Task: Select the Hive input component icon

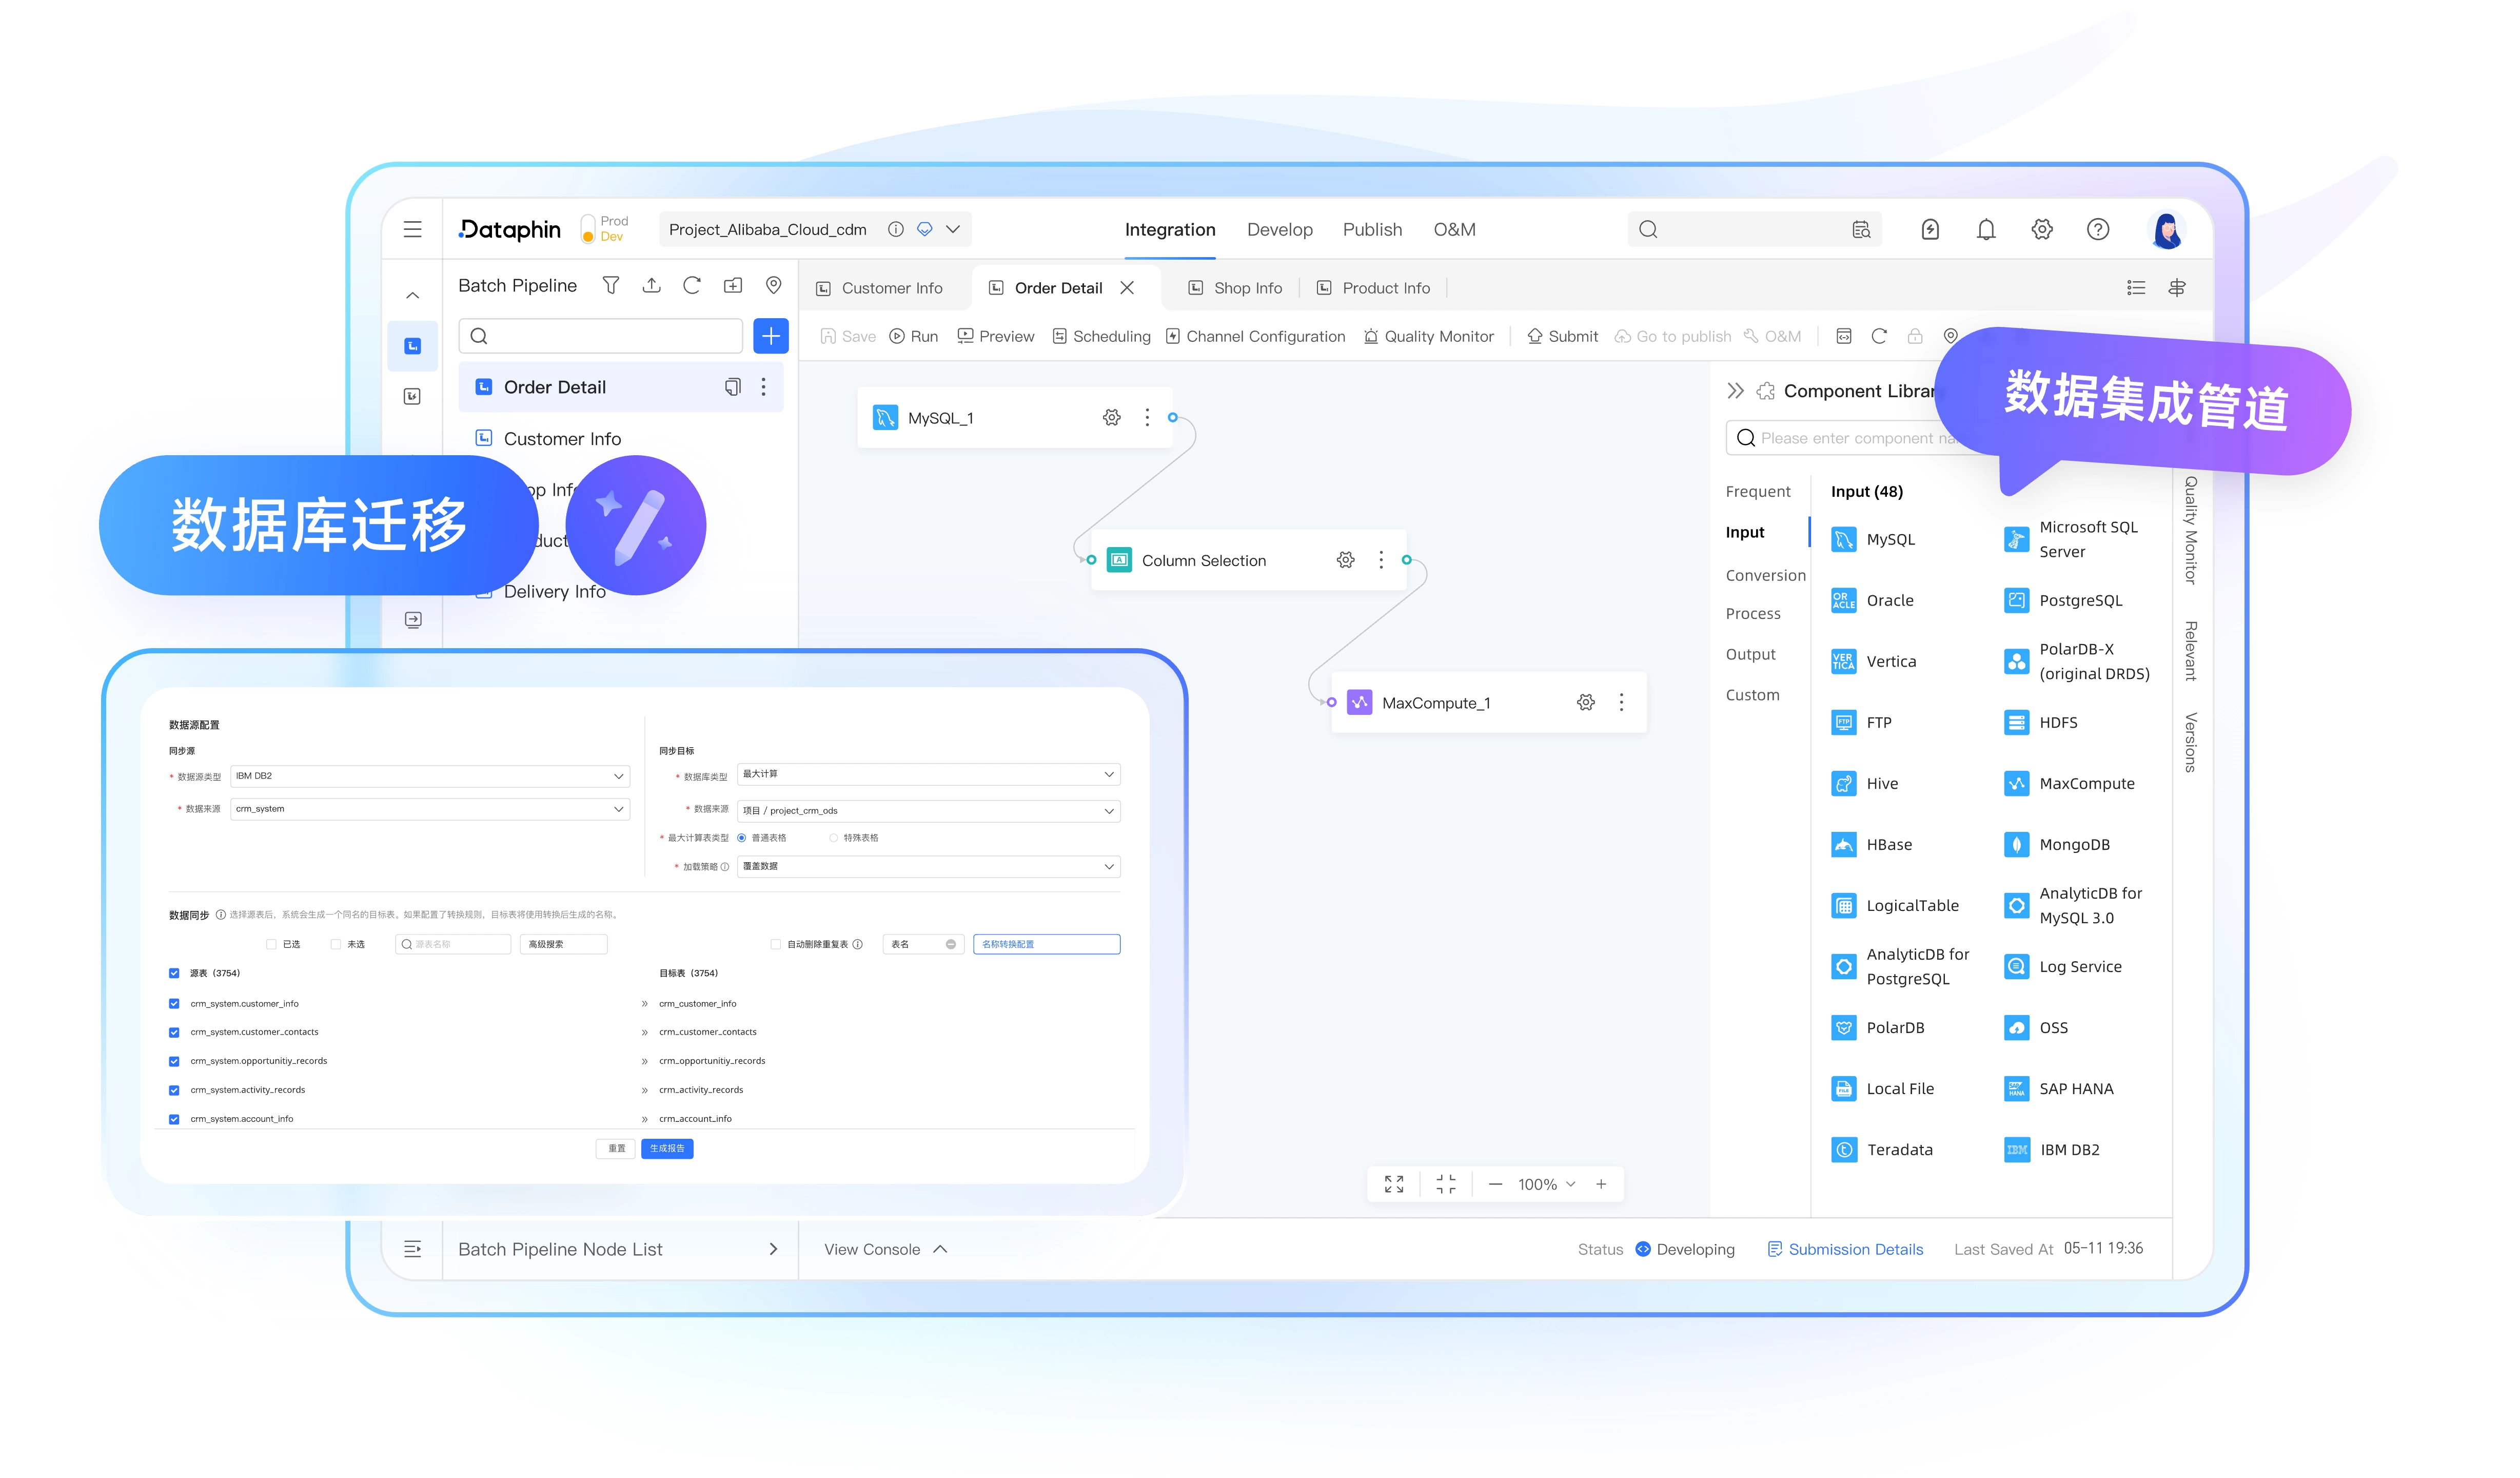Action: pos(1843,784)
